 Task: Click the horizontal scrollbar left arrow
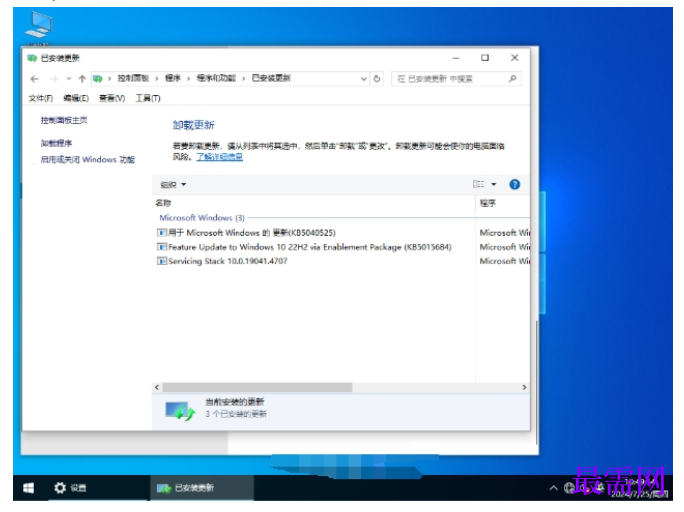[157, 387]
